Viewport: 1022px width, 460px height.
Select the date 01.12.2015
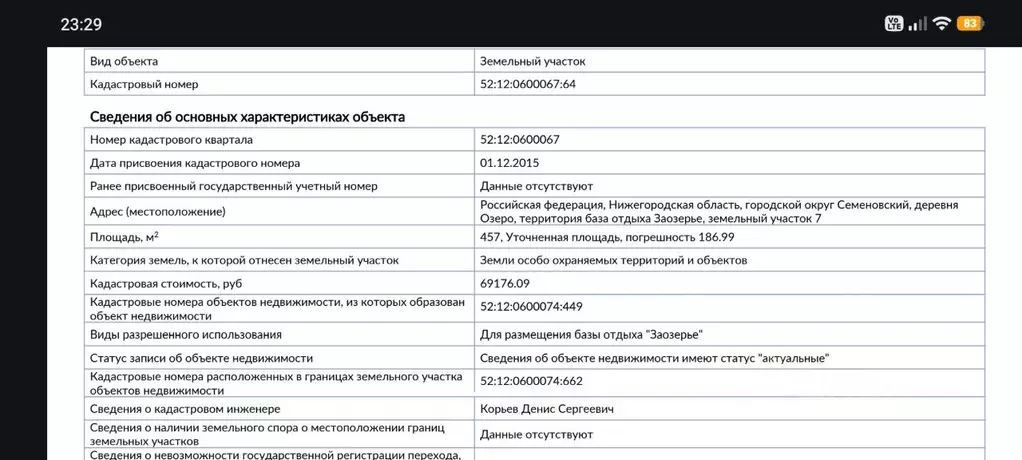(x=510, y=163)
